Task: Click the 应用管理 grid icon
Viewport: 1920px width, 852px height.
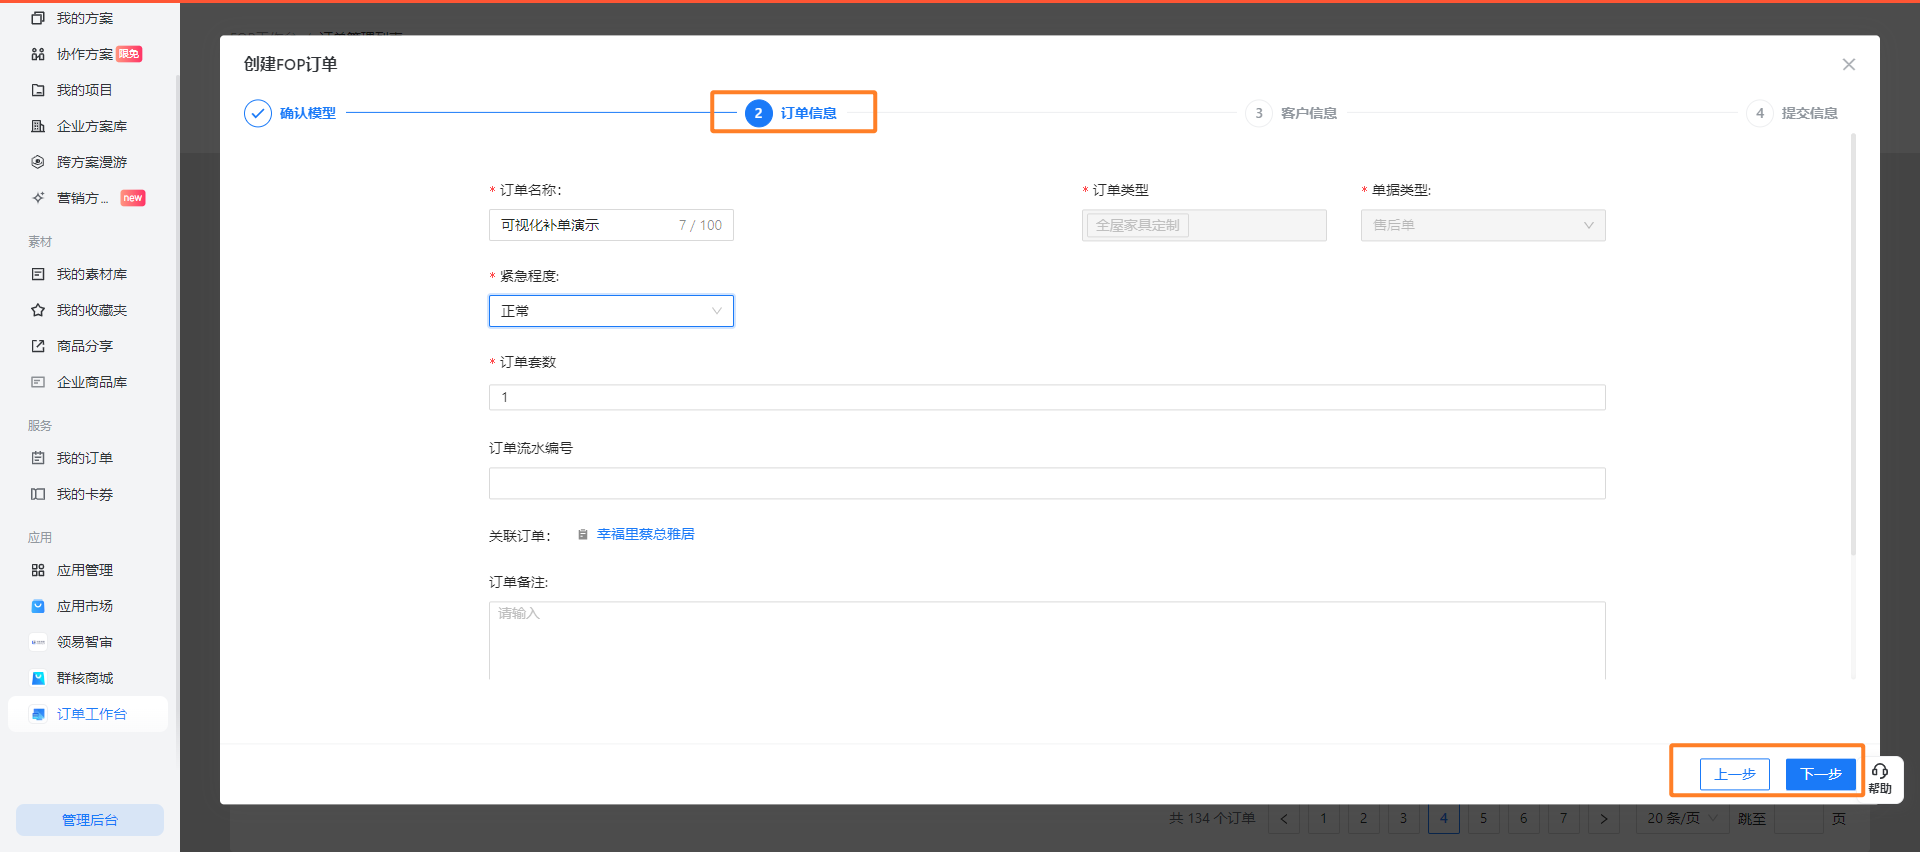Action: click(x=38, y=570)
